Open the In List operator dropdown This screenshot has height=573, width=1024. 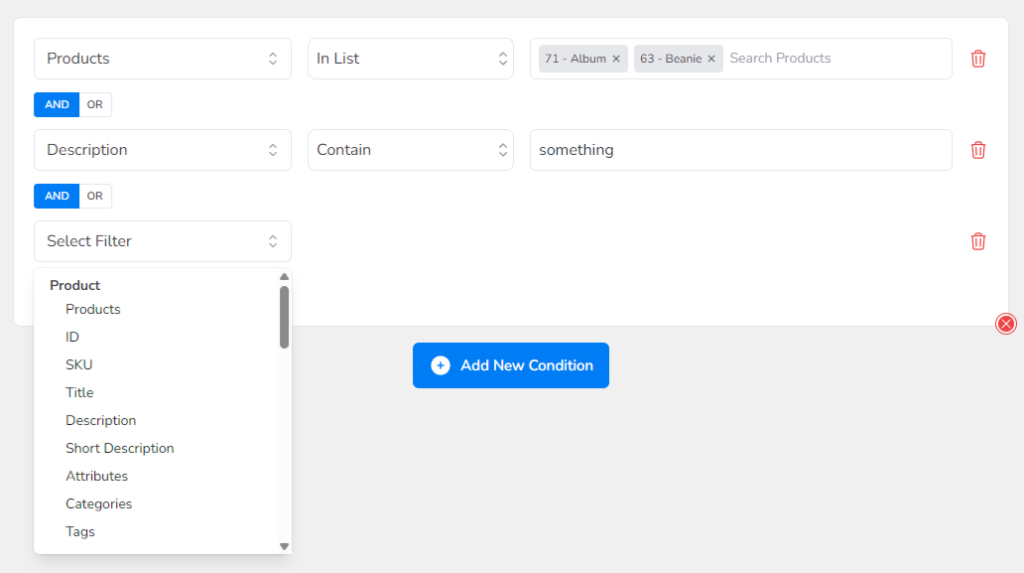coord(411,59)
